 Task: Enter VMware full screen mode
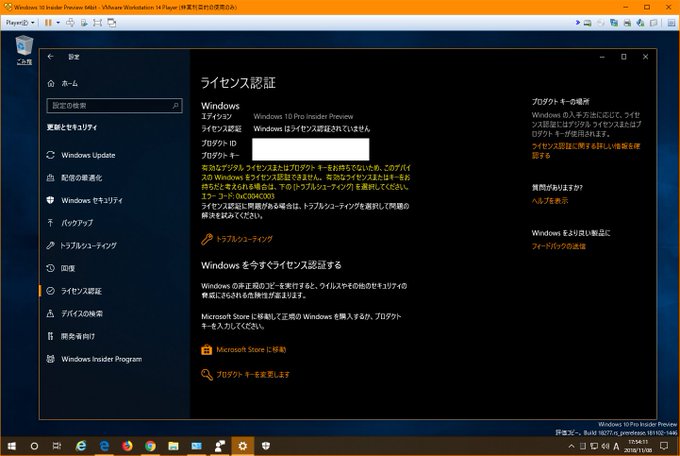98,23
